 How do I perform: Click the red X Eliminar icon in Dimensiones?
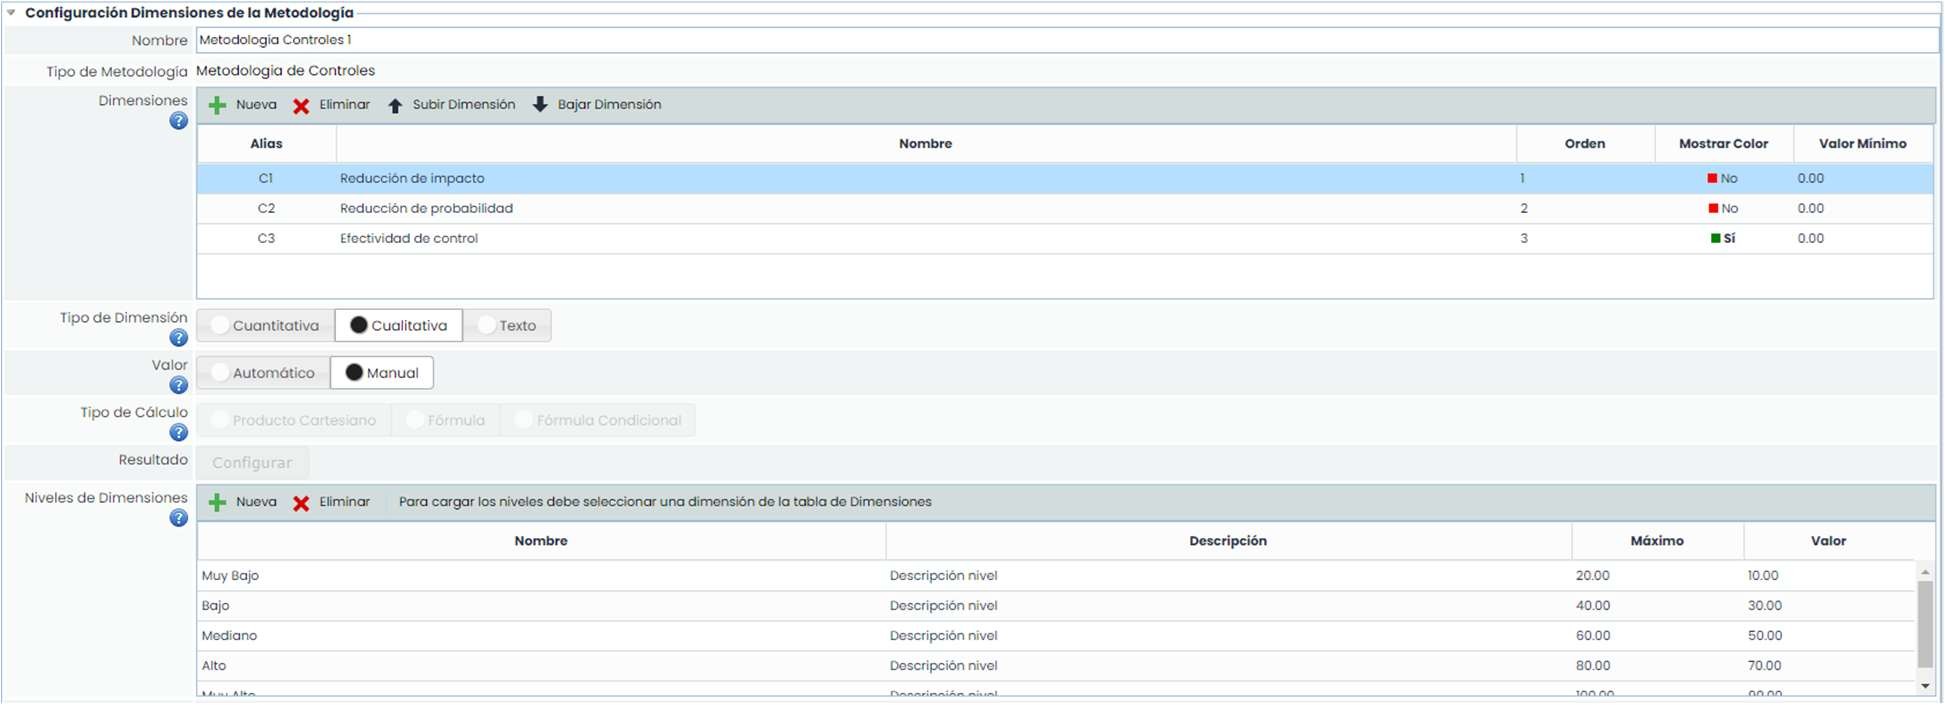click(301, 105)
